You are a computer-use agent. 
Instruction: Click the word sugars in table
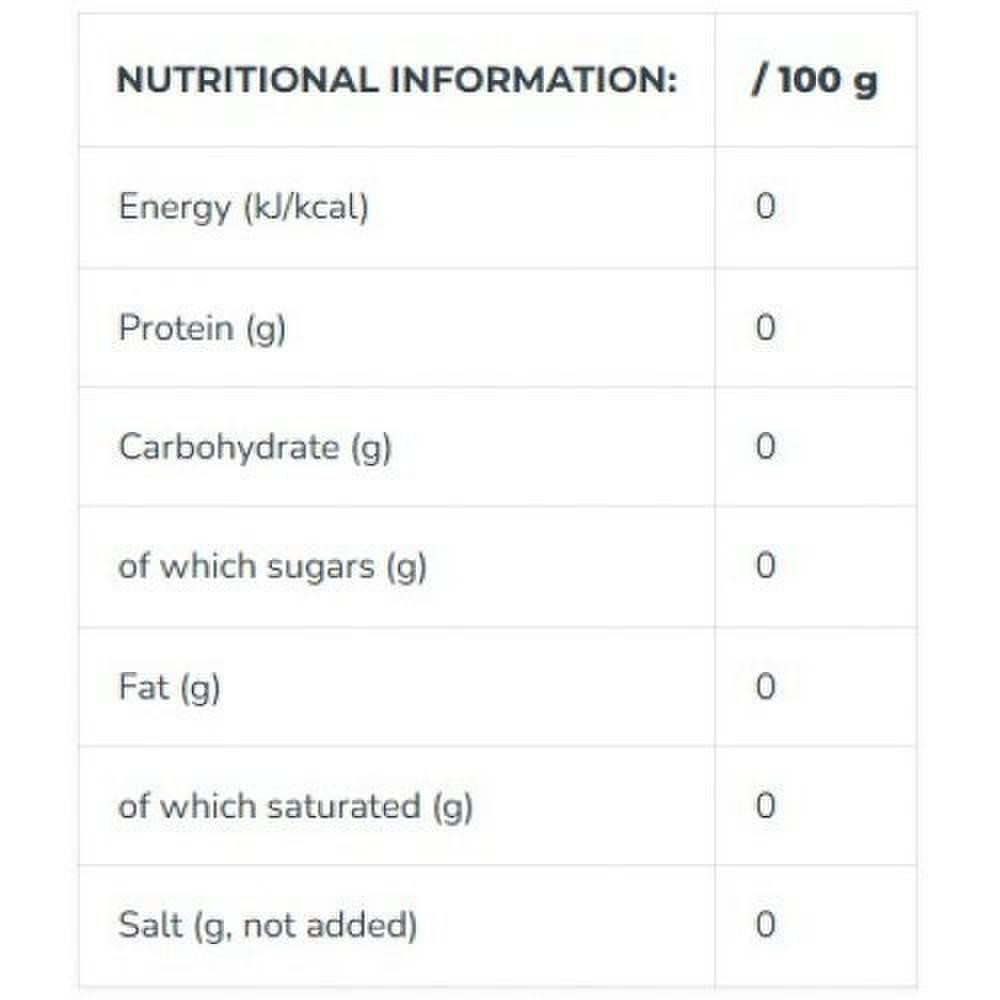(321, 568)
